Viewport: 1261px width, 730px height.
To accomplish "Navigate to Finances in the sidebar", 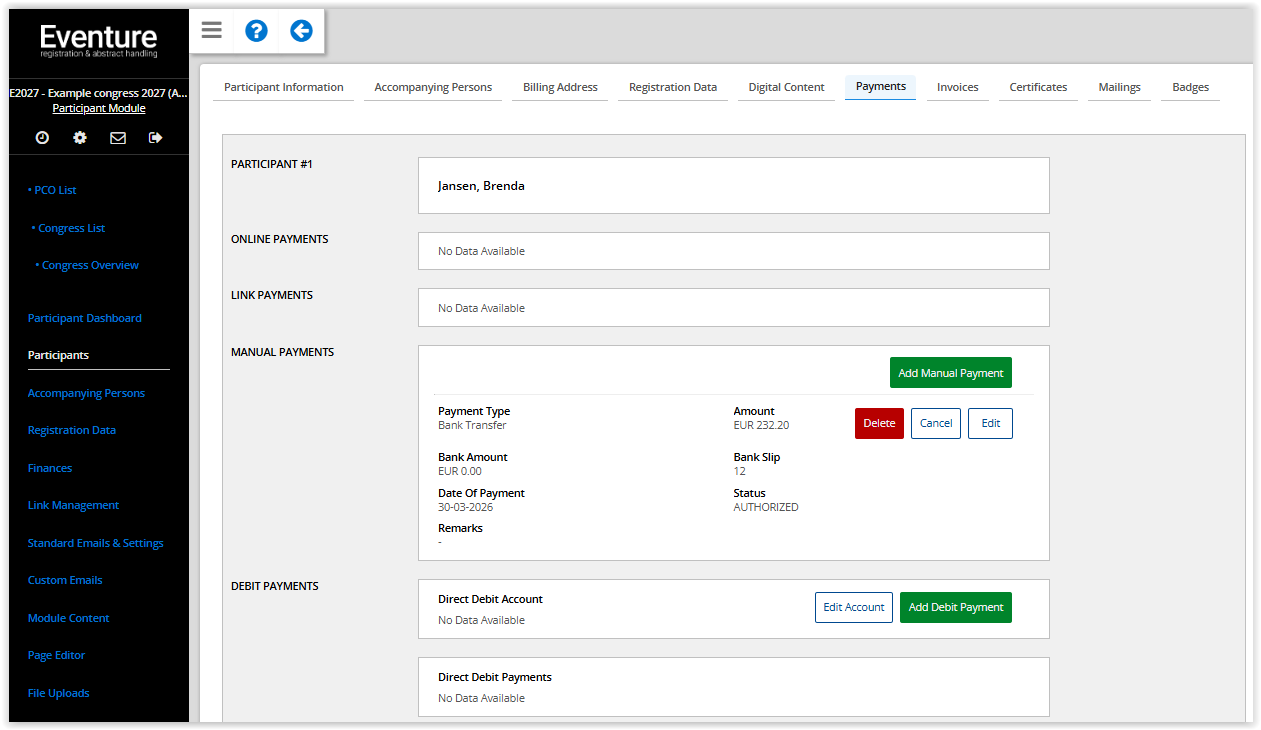I will pyautogui.click(x=50, y=468).
